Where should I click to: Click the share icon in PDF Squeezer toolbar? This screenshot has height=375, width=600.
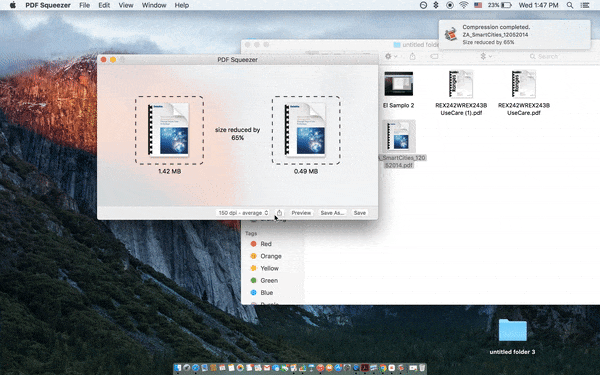(x=279, y=213)
